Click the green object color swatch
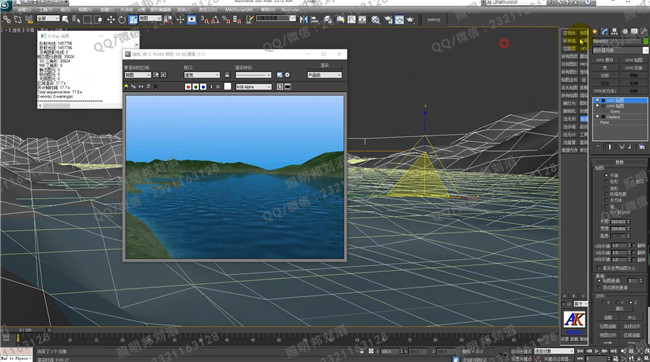This screenshot has height=362, width=650. (x=645, y=41)
